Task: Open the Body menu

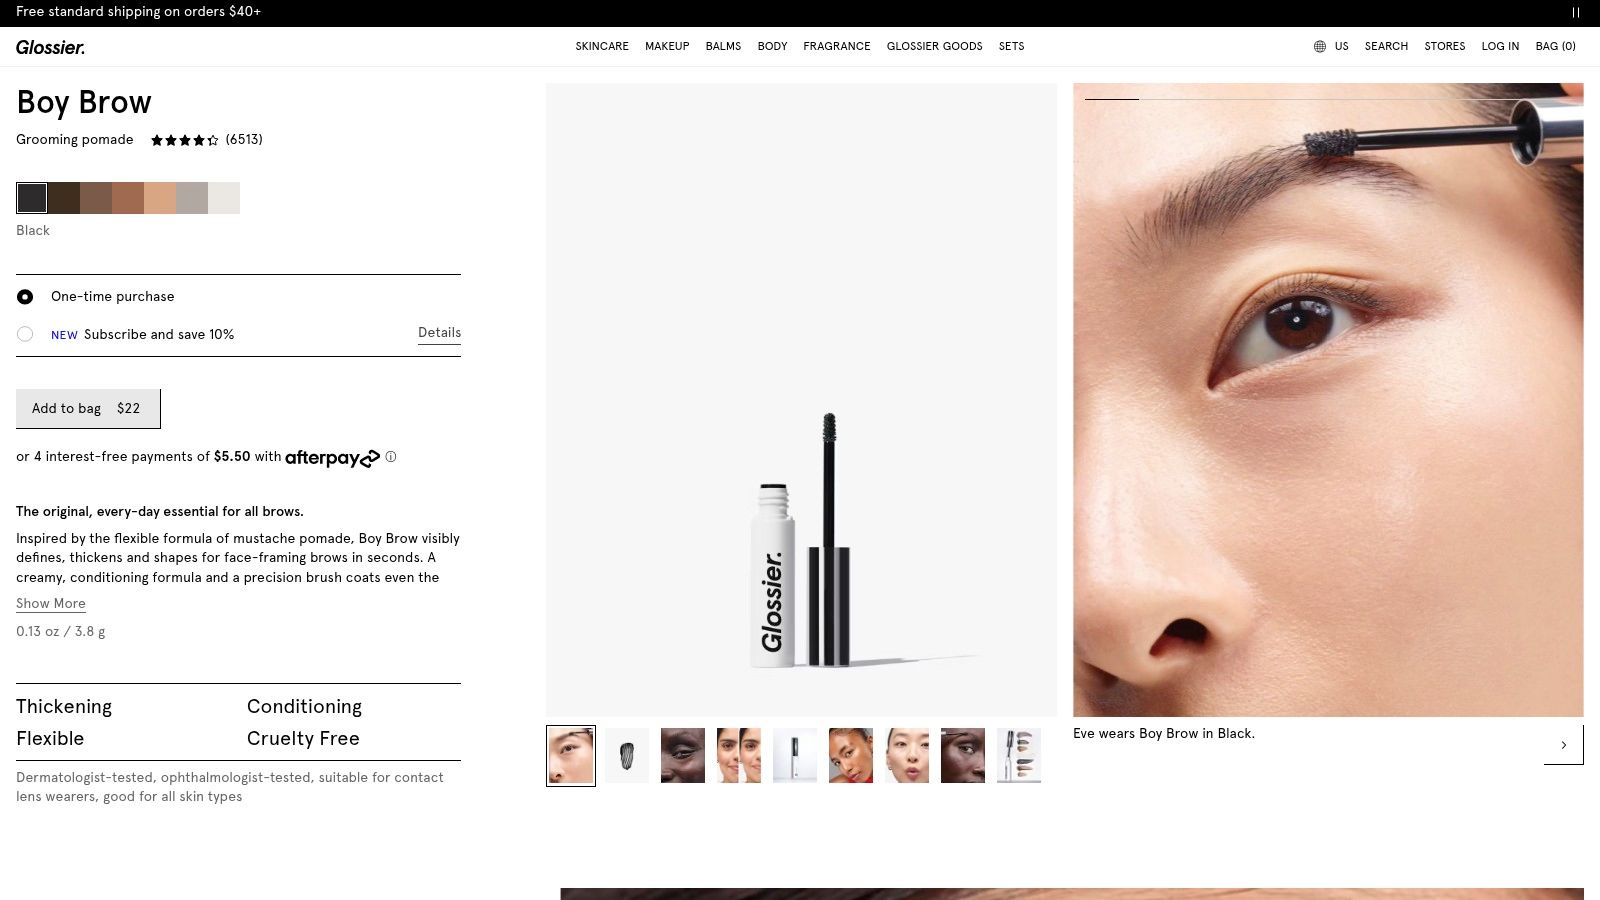Action: (x=772, y=46)
